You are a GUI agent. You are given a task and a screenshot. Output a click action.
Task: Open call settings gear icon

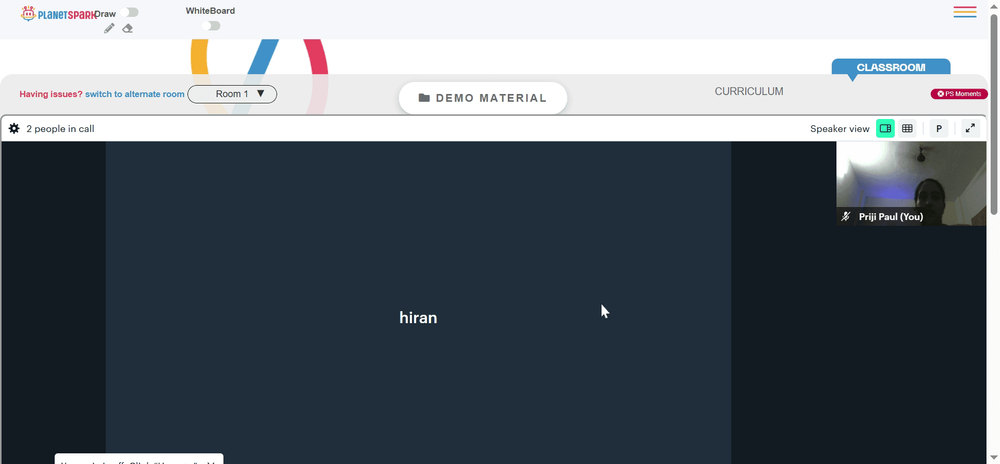tap(14, 129)
